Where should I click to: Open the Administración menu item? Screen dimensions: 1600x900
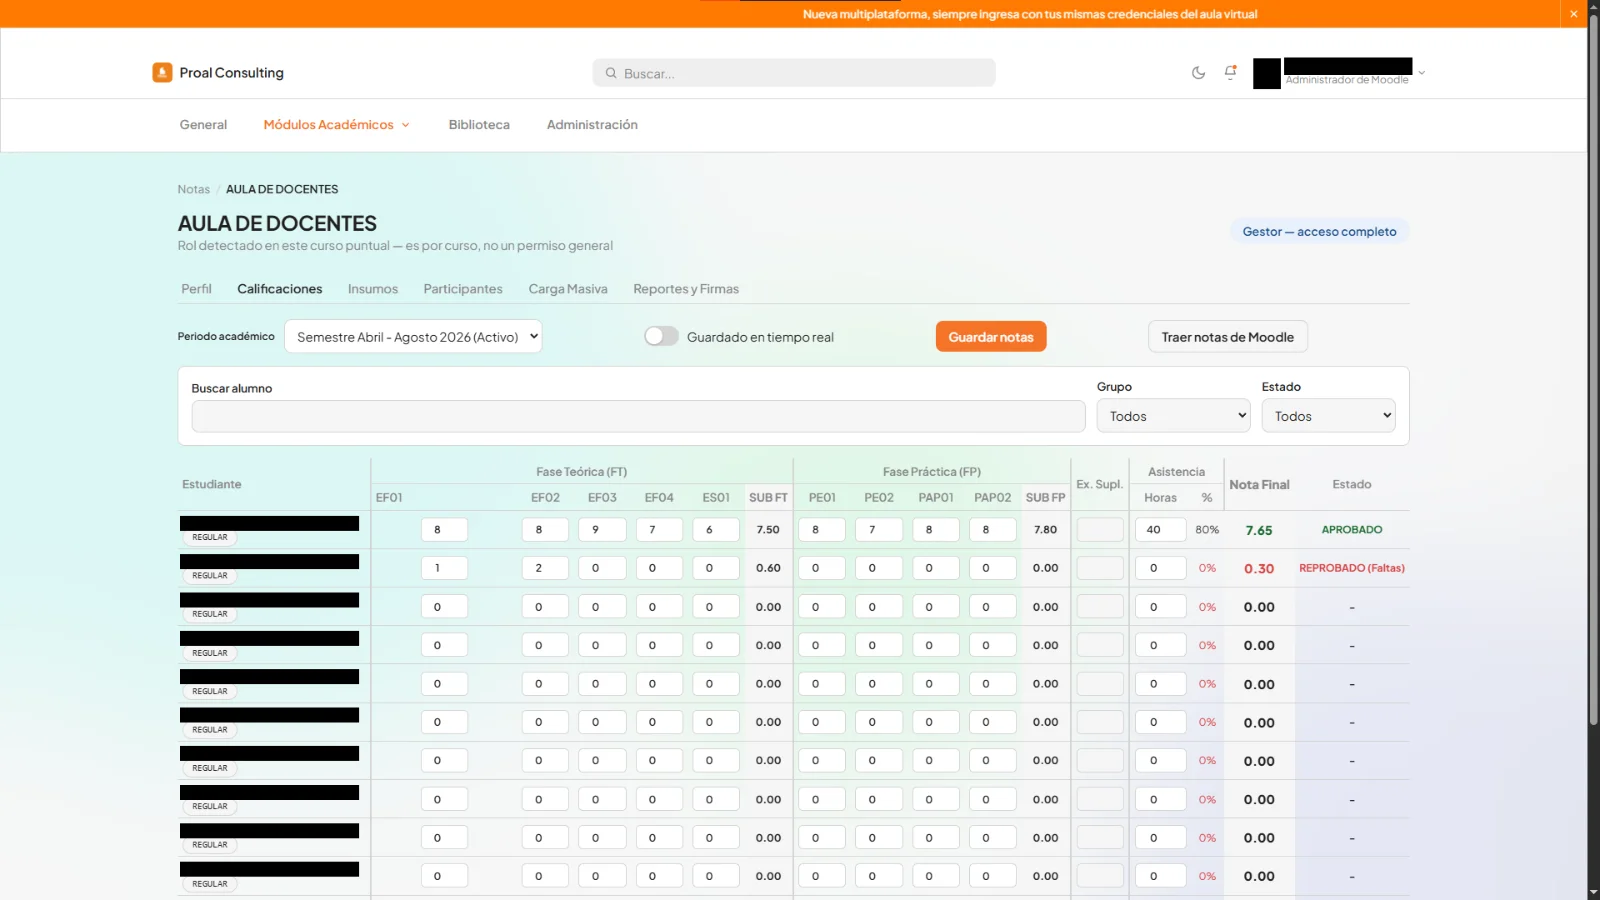click(592, 125)
